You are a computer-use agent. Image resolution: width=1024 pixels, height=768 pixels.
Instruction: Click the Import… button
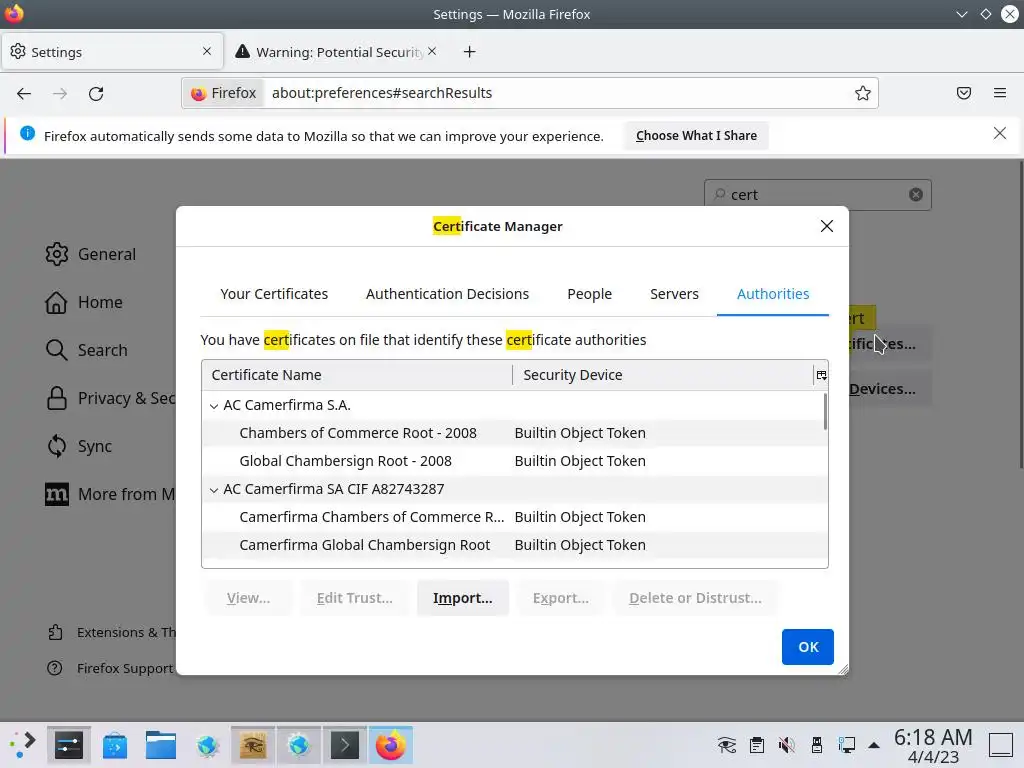click(x=462, y=598)
